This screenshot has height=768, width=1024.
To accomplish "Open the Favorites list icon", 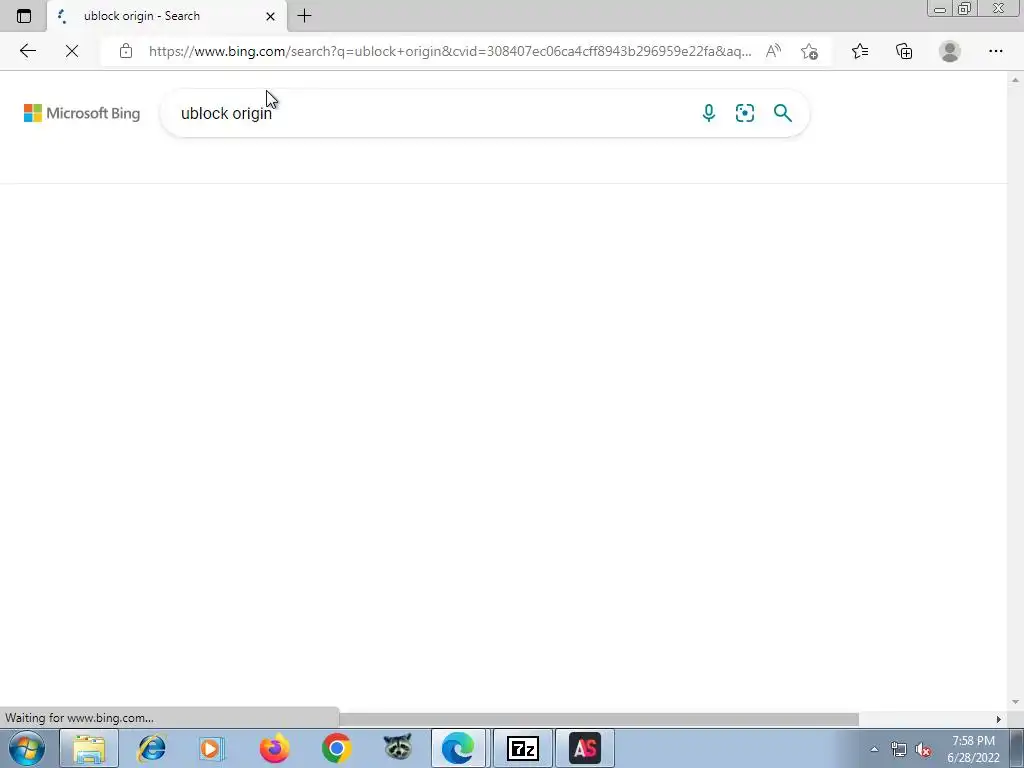I will pos(860,51).
